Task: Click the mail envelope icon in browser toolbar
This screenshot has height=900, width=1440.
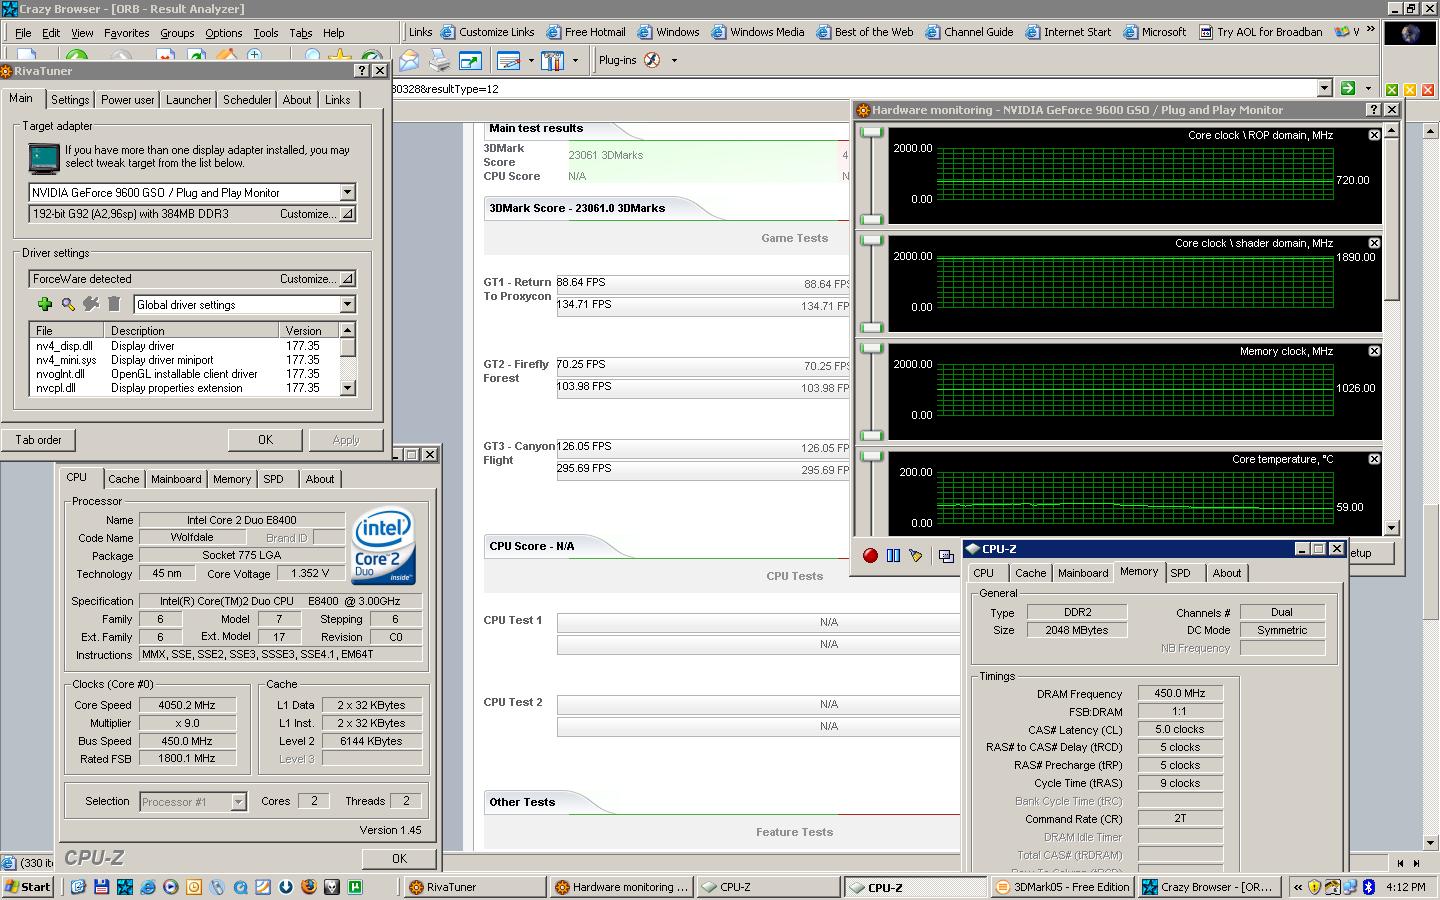Action: pos(409,61)
